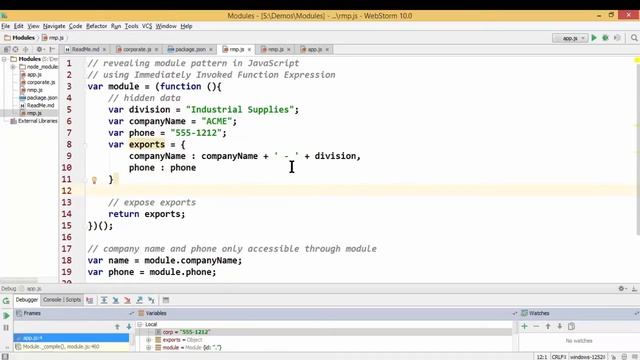The width and height of the screenshot is (640, 360).
Task: Expand the node_modules folder
Action: point(13,67)
